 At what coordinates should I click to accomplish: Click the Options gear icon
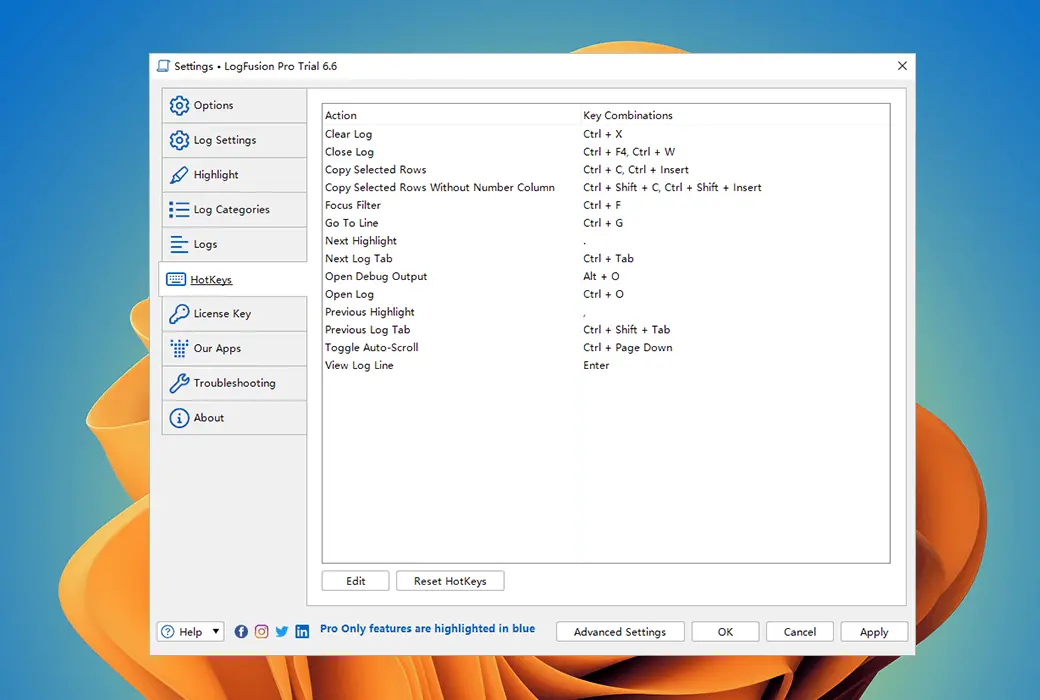point(179,105)
